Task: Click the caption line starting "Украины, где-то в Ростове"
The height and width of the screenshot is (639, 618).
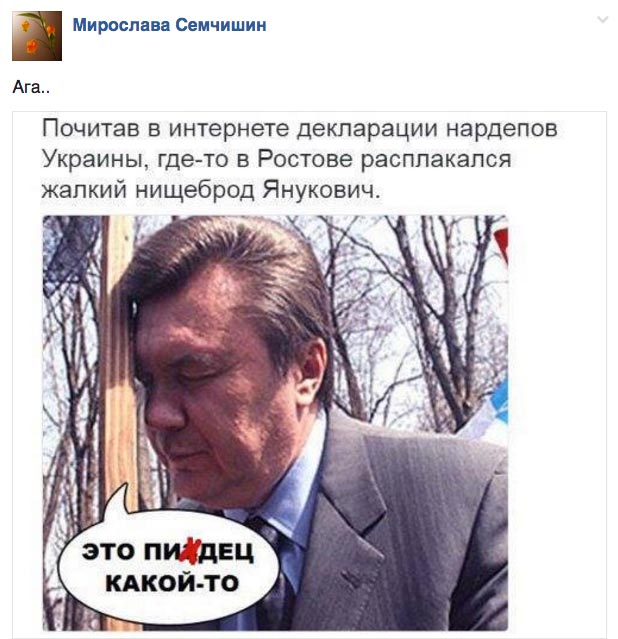Action: [276, 159]
